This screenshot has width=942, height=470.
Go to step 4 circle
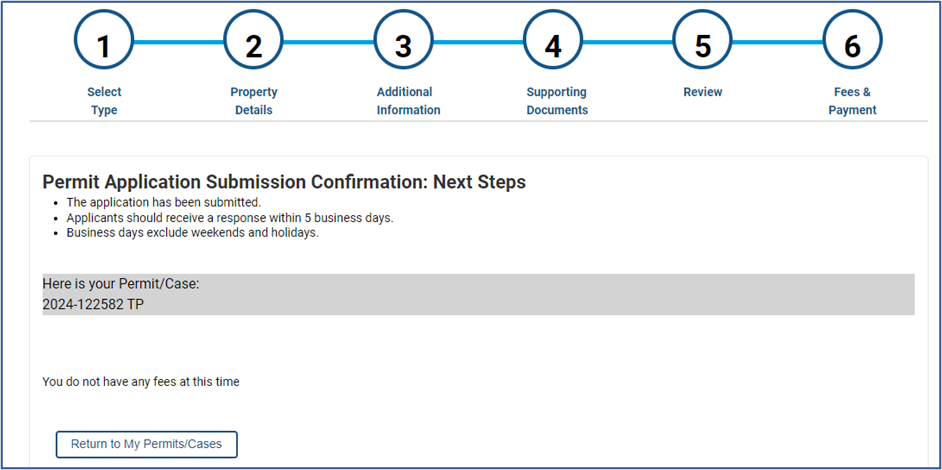553,44
